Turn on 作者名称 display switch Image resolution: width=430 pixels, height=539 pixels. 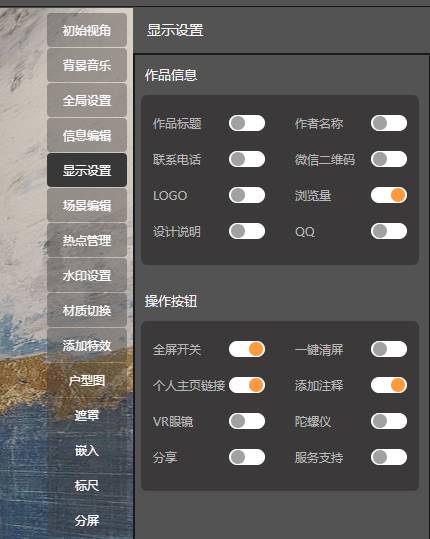click(389, 123)
